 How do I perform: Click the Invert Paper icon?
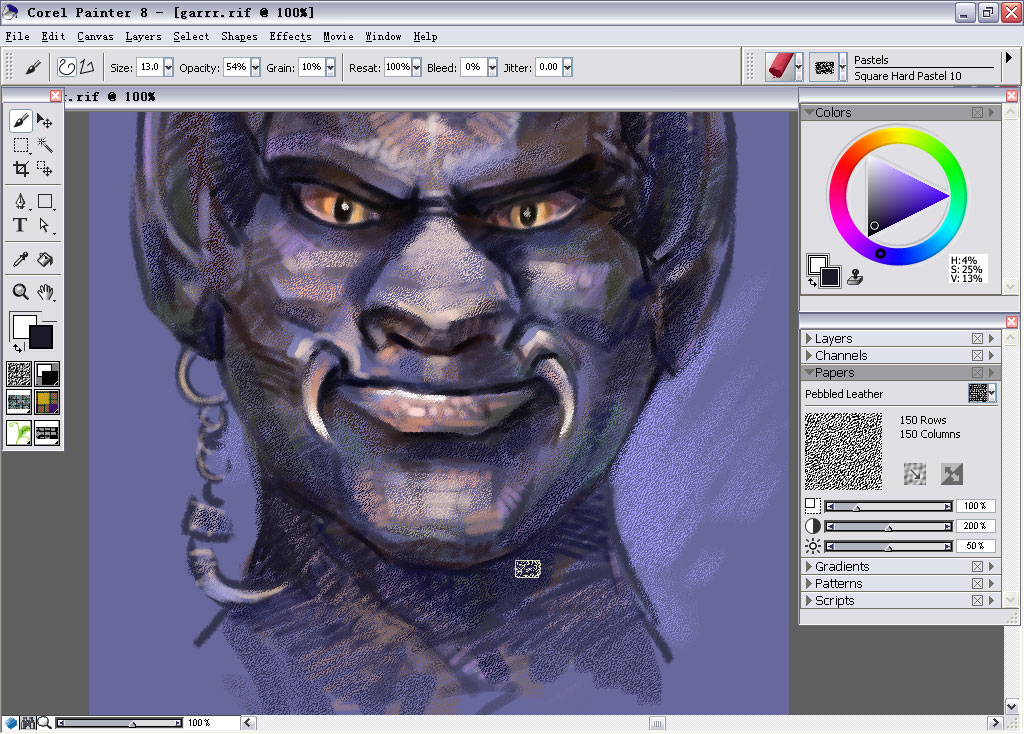(x=952, y=473)
